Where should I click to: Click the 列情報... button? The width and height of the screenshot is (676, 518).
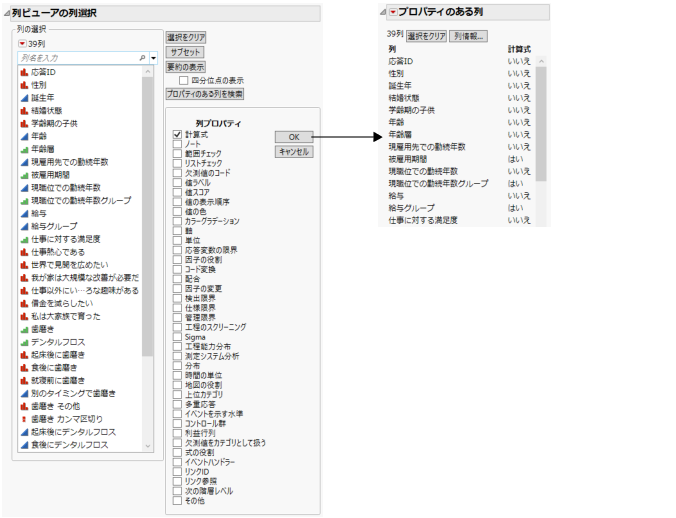point(469,36)
